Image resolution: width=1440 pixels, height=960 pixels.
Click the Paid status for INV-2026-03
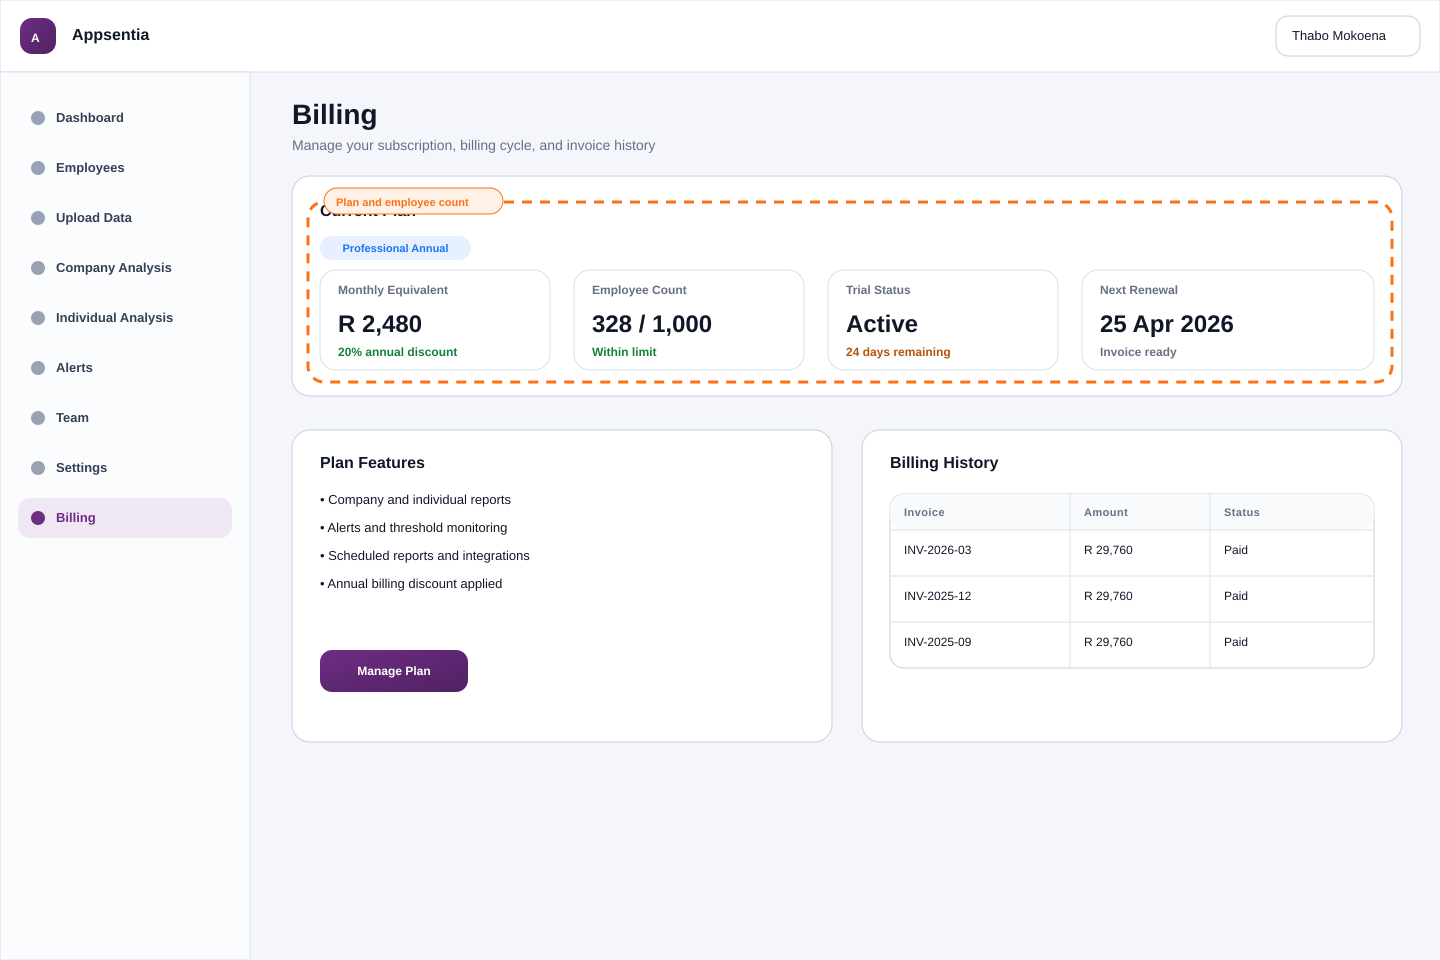click(x=1236, y=550)
